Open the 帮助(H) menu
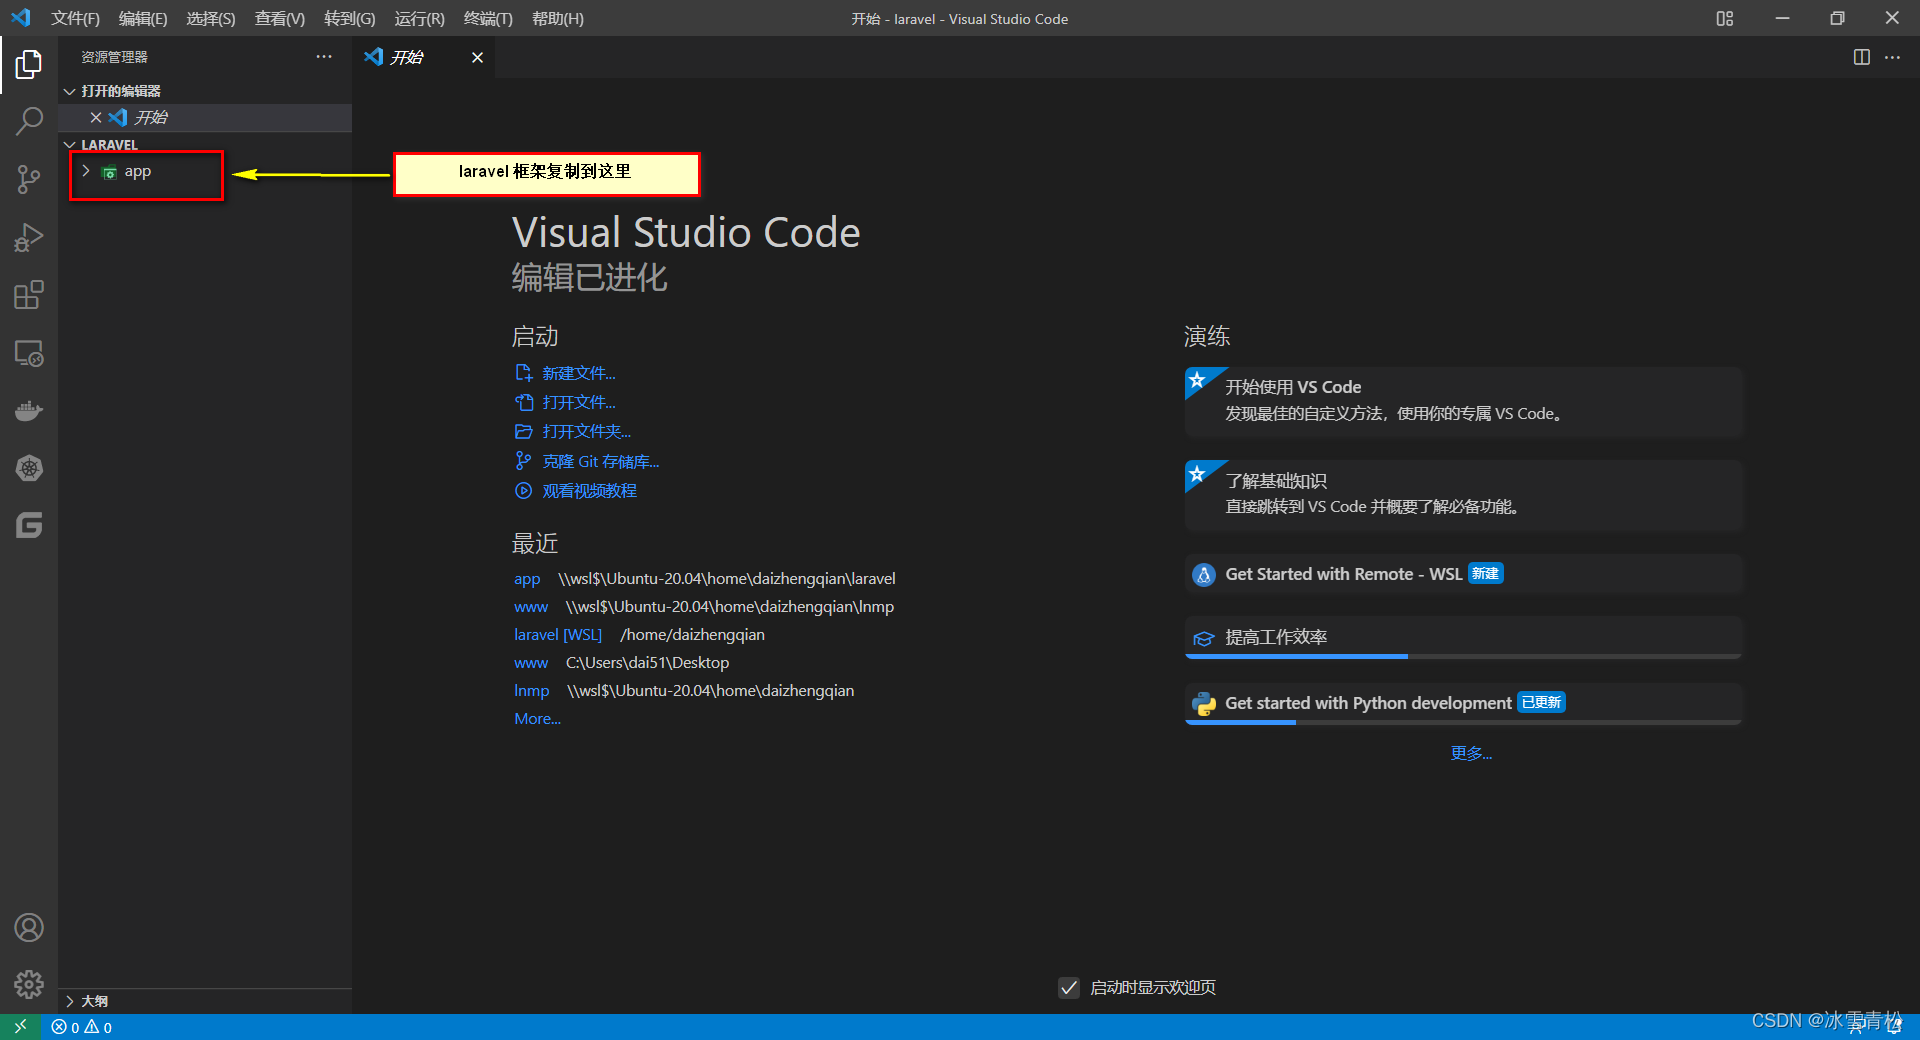This screenshot has height=1040, width=1920. (558, 19)
